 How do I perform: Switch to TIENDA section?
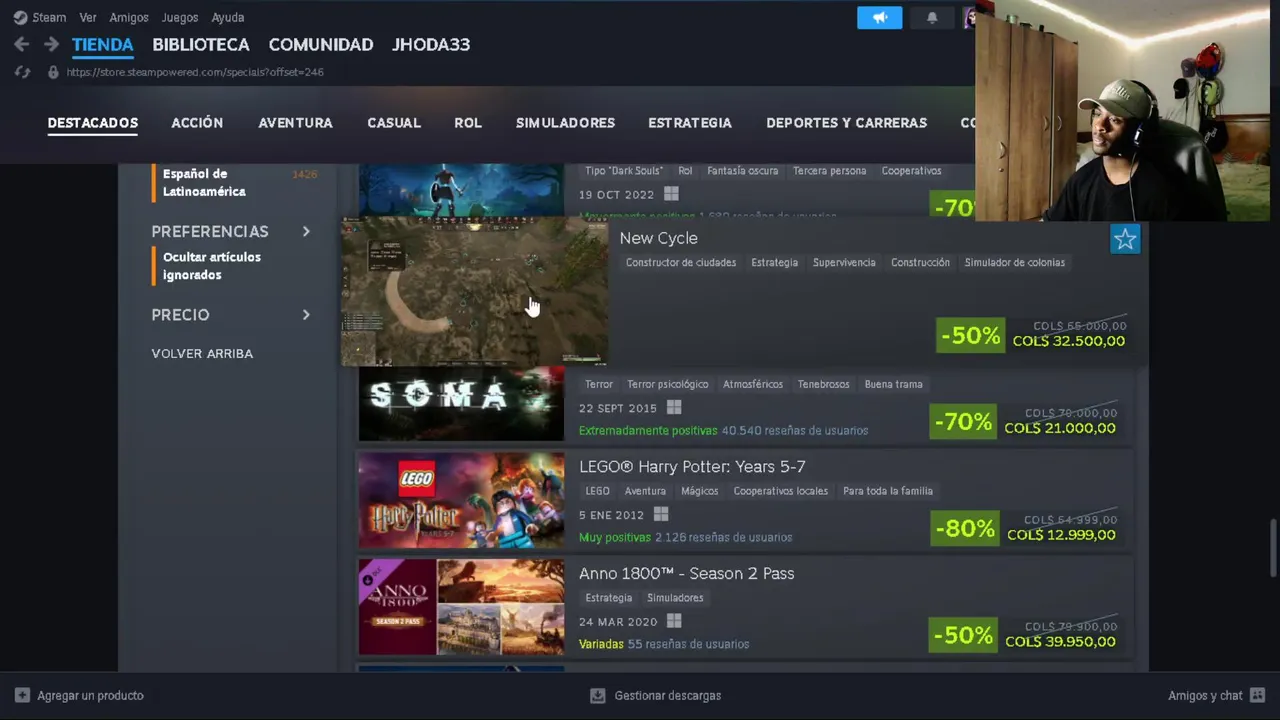click(102, 44)
